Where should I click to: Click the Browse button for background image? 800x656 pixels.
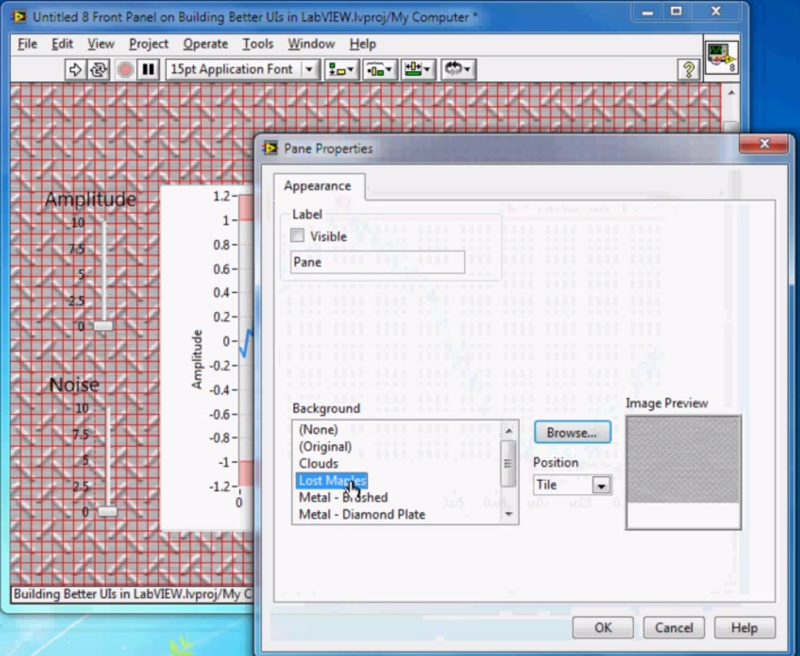point(572,432)
